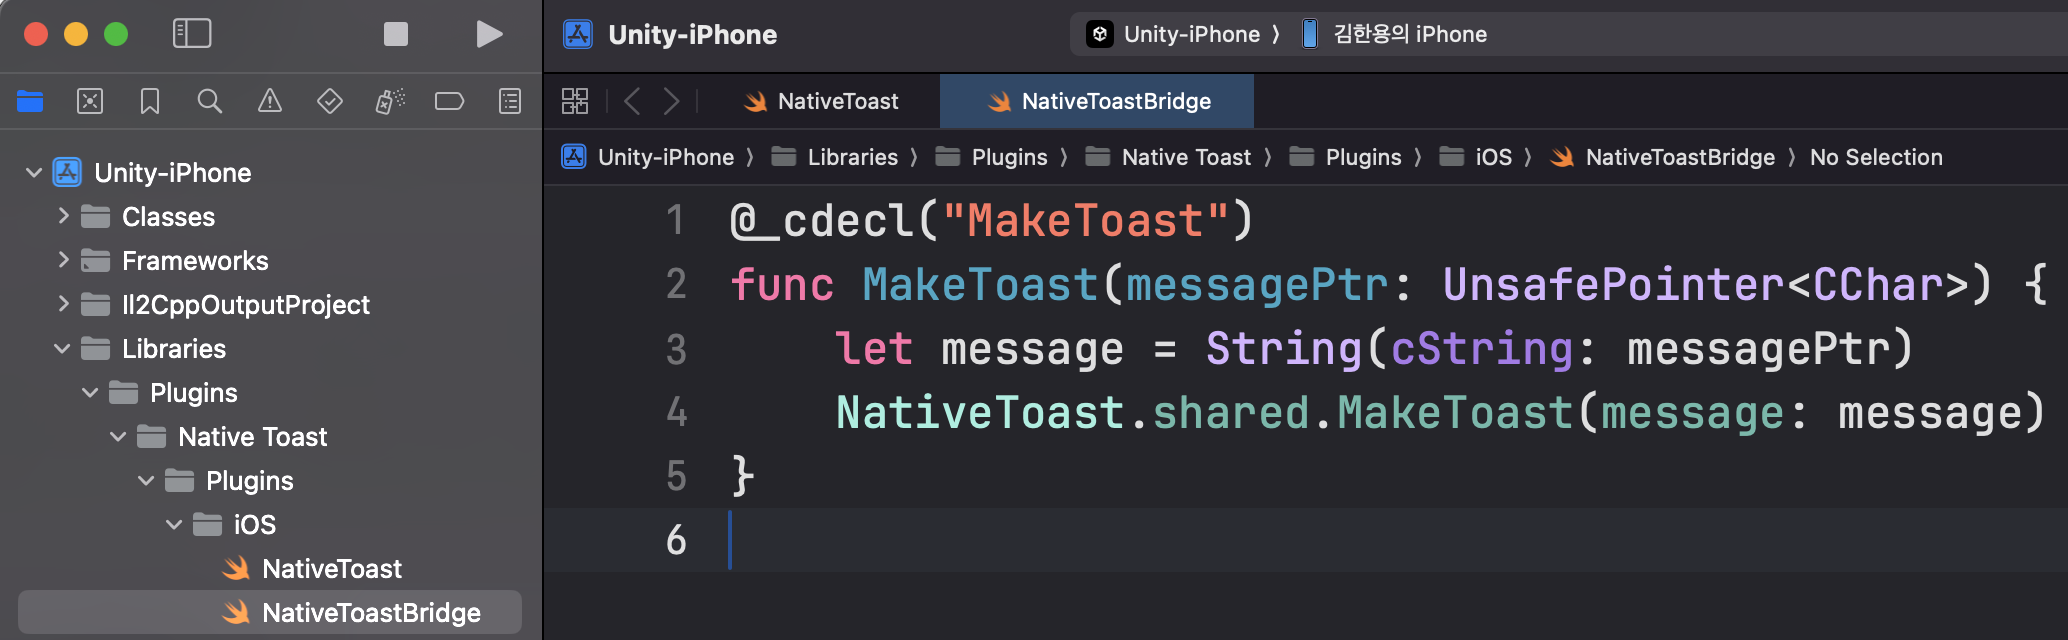Select the Frameworks folder row
Image resolution: width=2068 pixels, height=640 pixels.
pos(270,261)
